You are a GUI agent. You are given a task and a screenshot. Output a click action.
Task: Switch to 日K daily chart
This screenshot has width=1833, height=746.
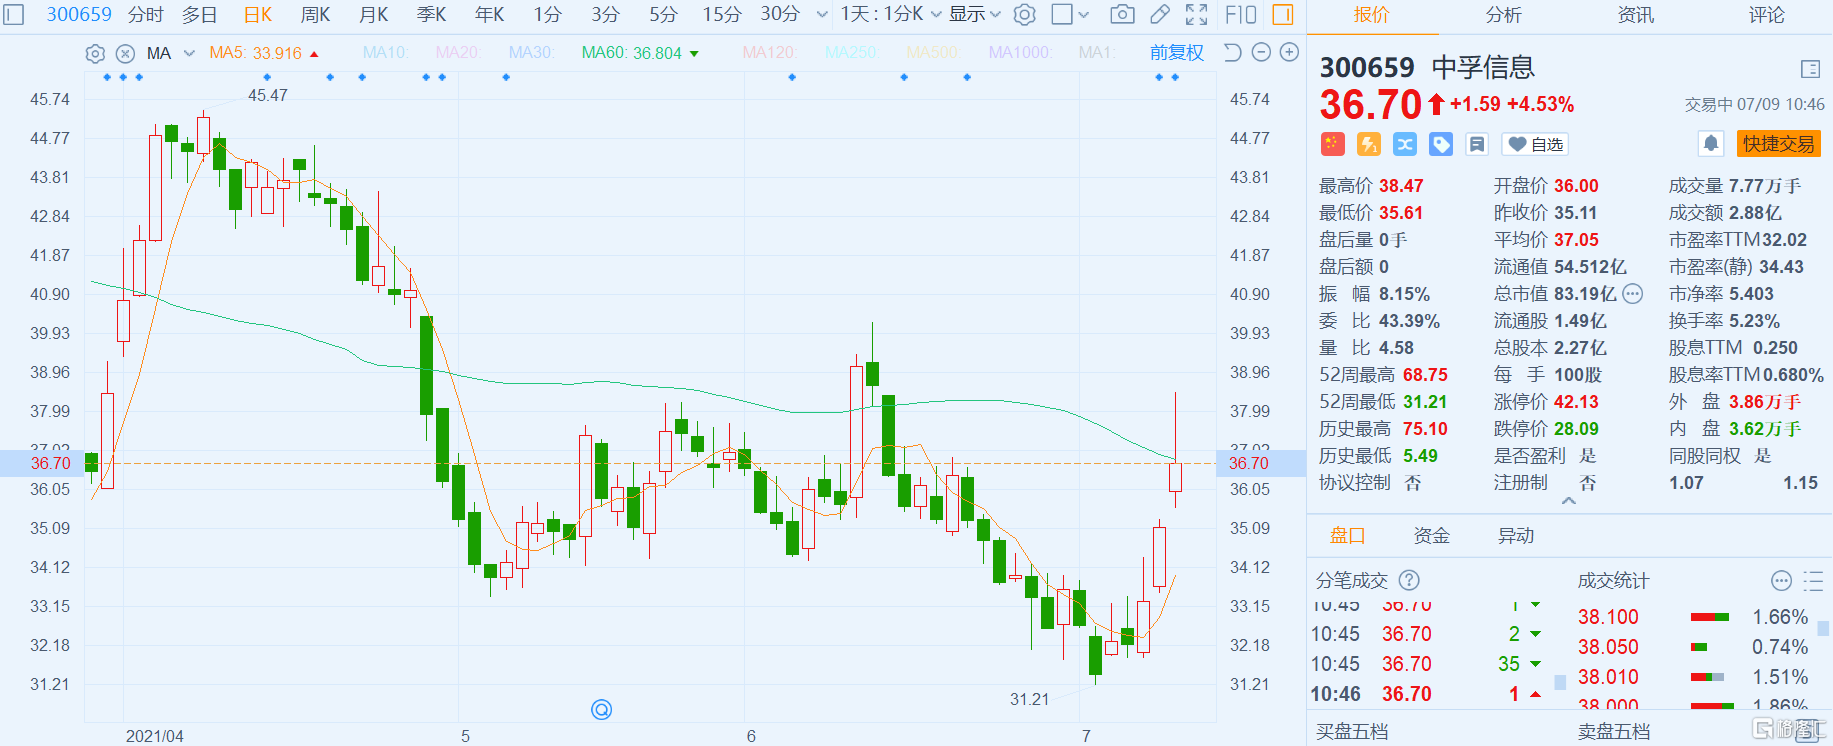click(258, 14)
